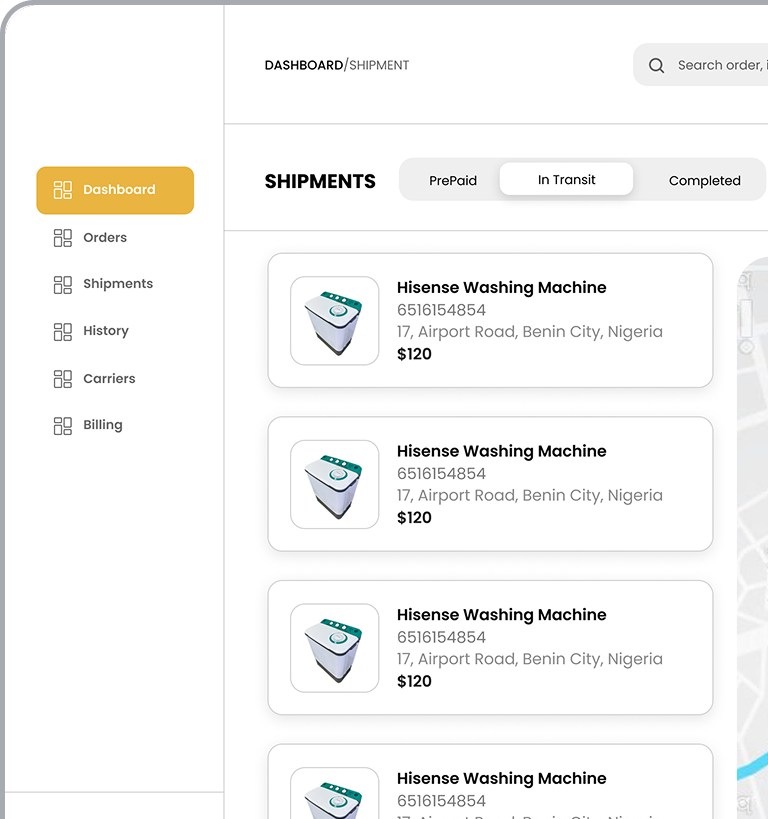
Task: Click the Dashboard grid icon in sidebar
Action: pyautogui.click(x=63, y=190)
